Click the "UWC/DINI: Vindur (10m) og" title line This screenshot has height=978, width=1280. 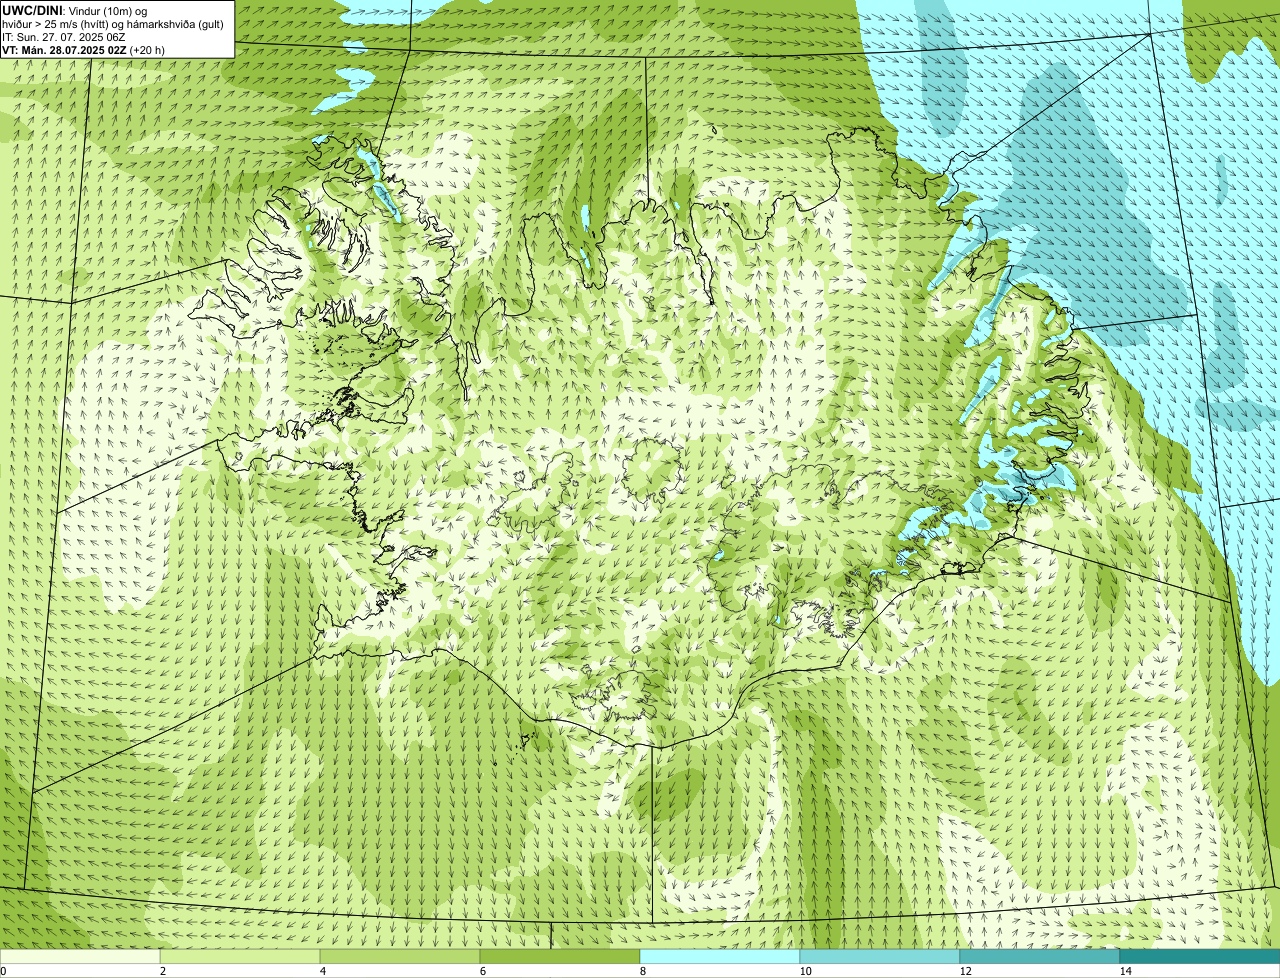click(75, 10)
